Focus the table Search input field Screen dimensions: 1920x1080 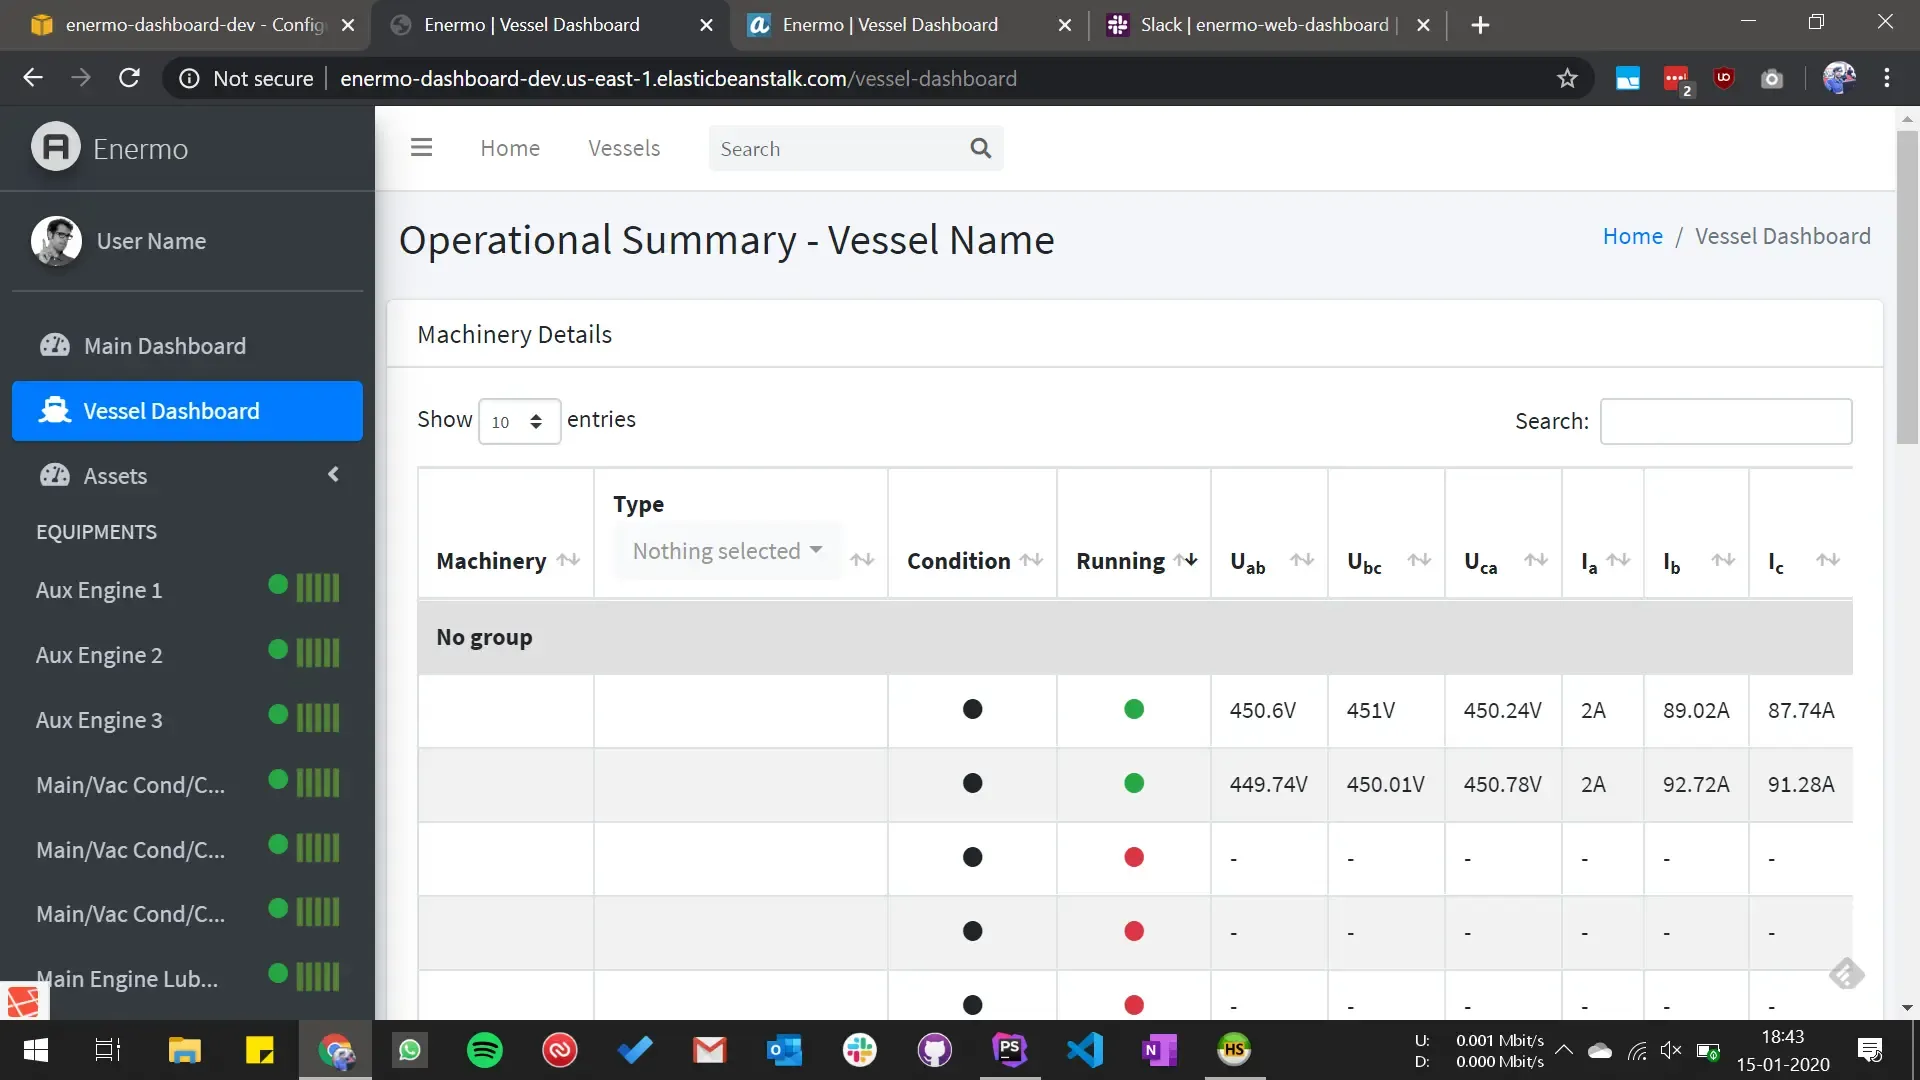tap(1725, 421)
